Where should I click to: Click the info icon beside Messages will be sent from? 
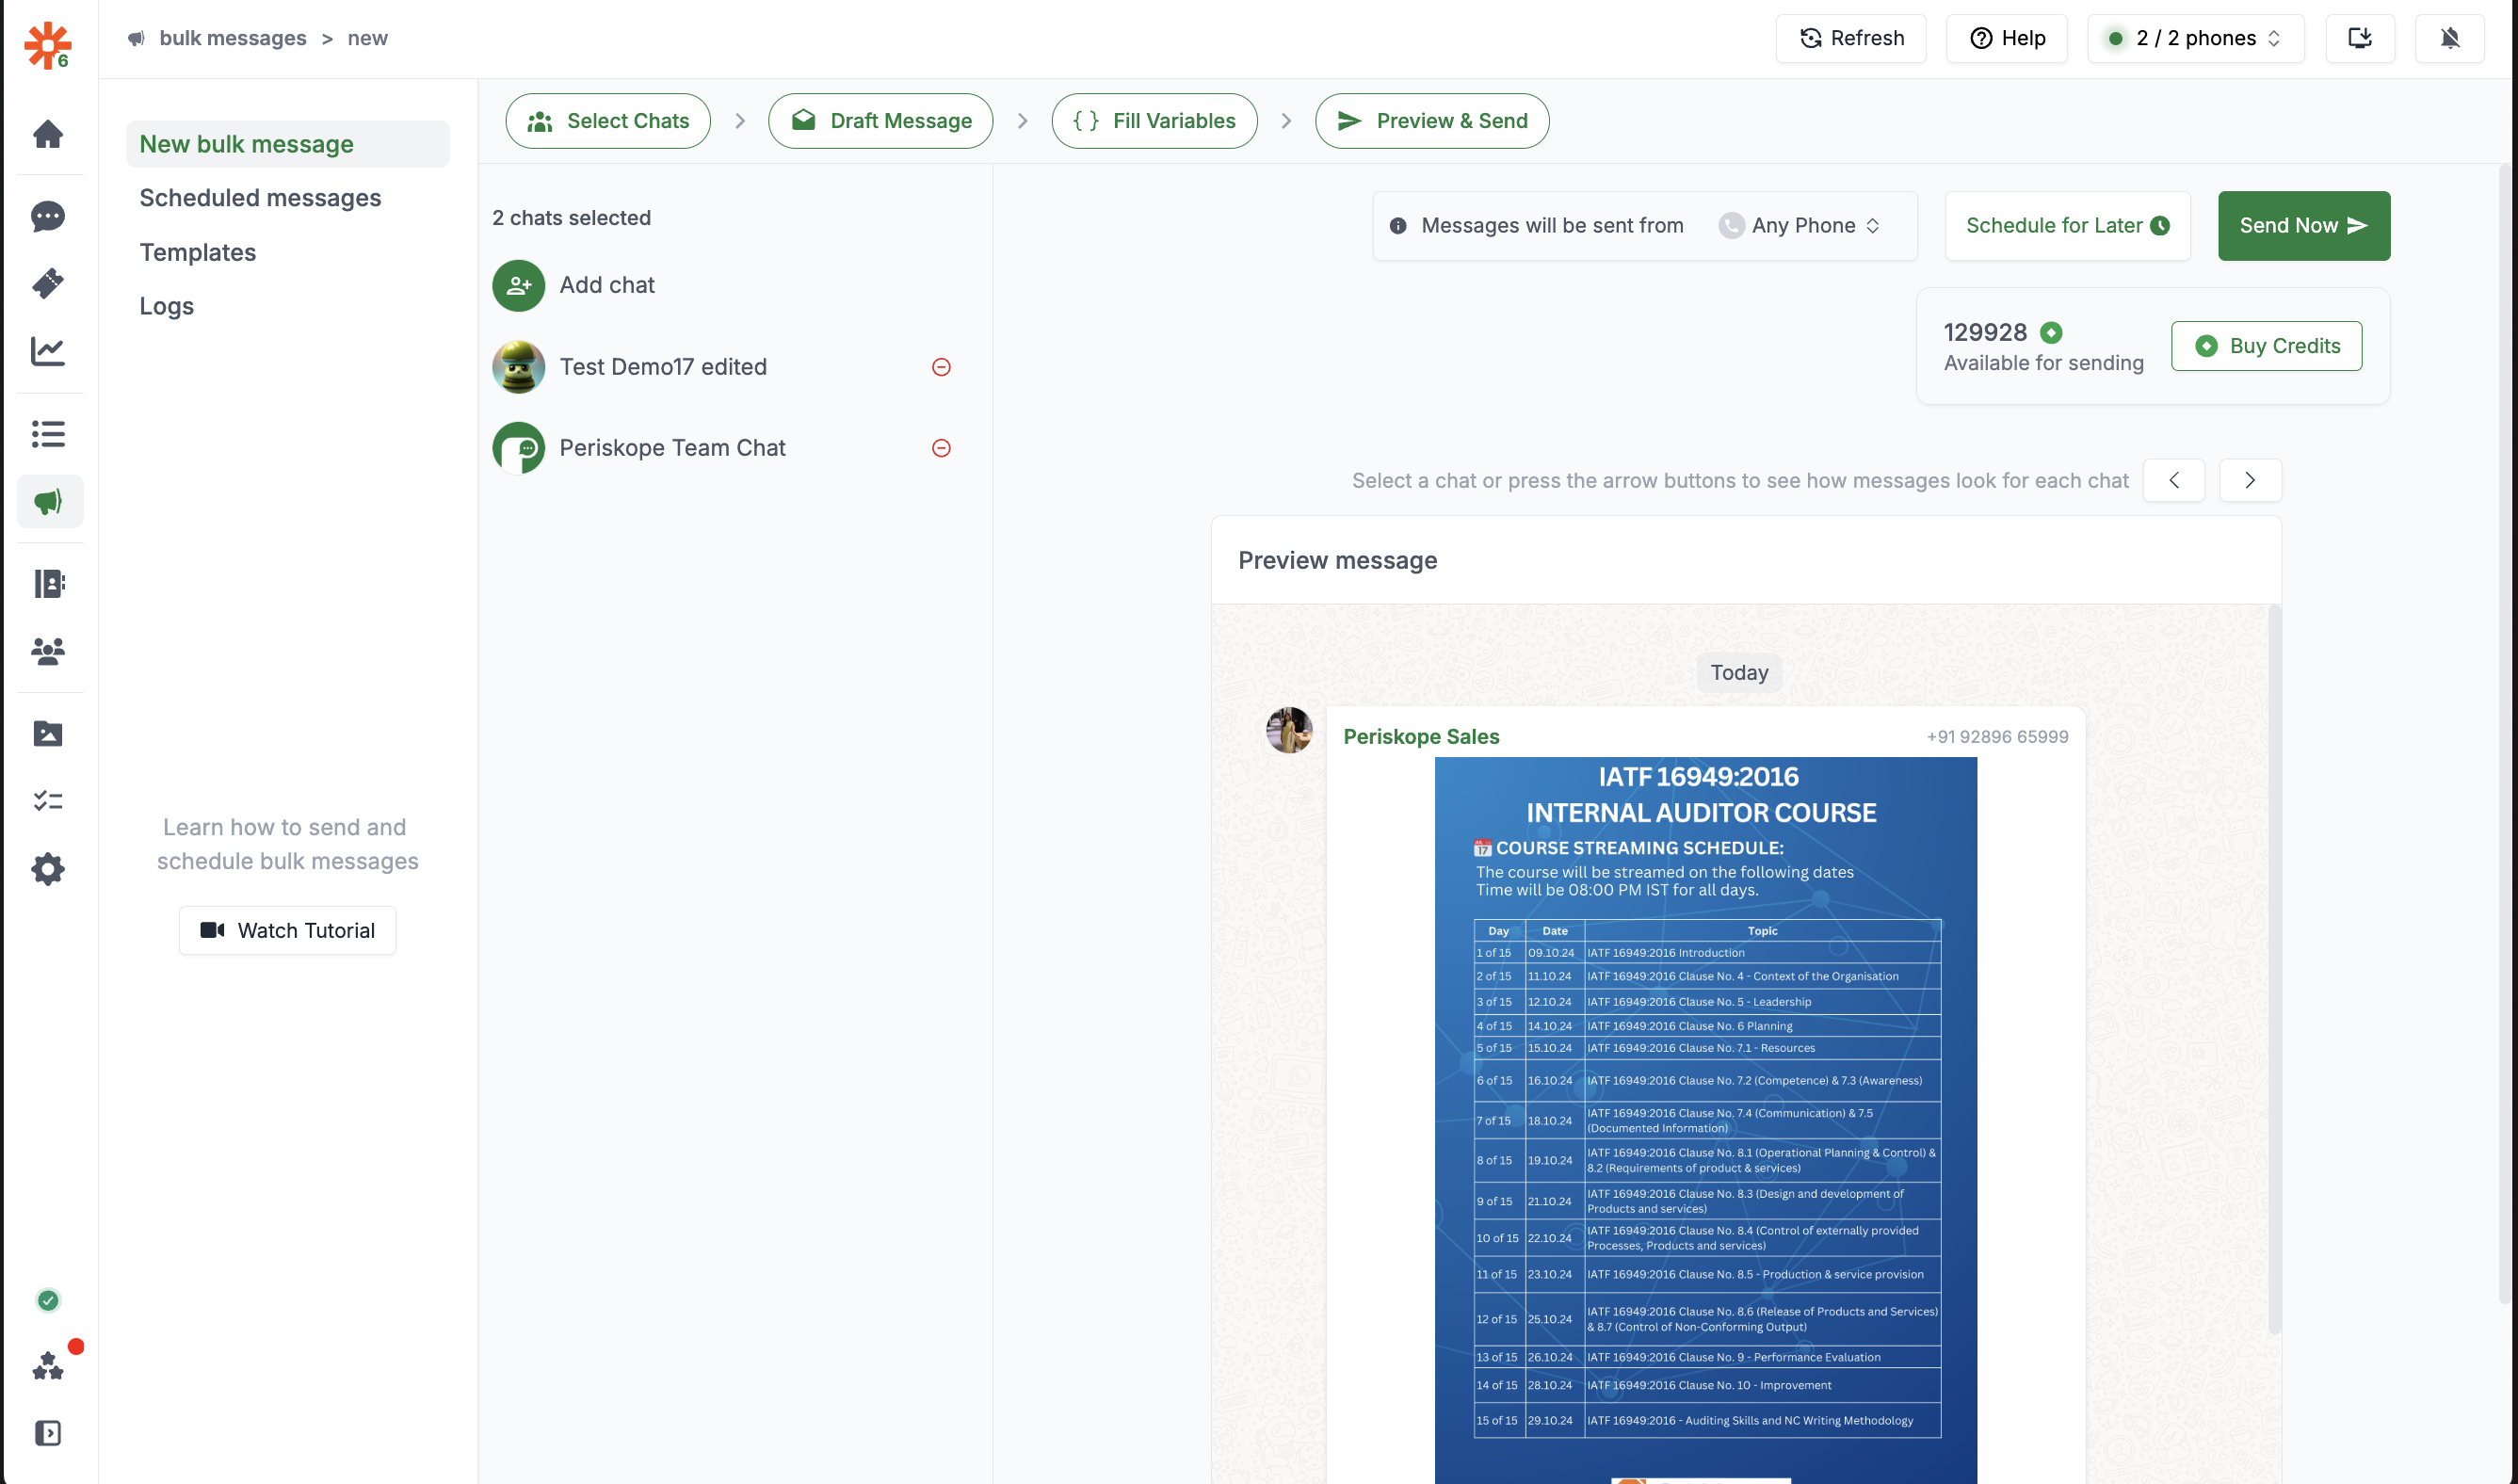point(1398,226)
